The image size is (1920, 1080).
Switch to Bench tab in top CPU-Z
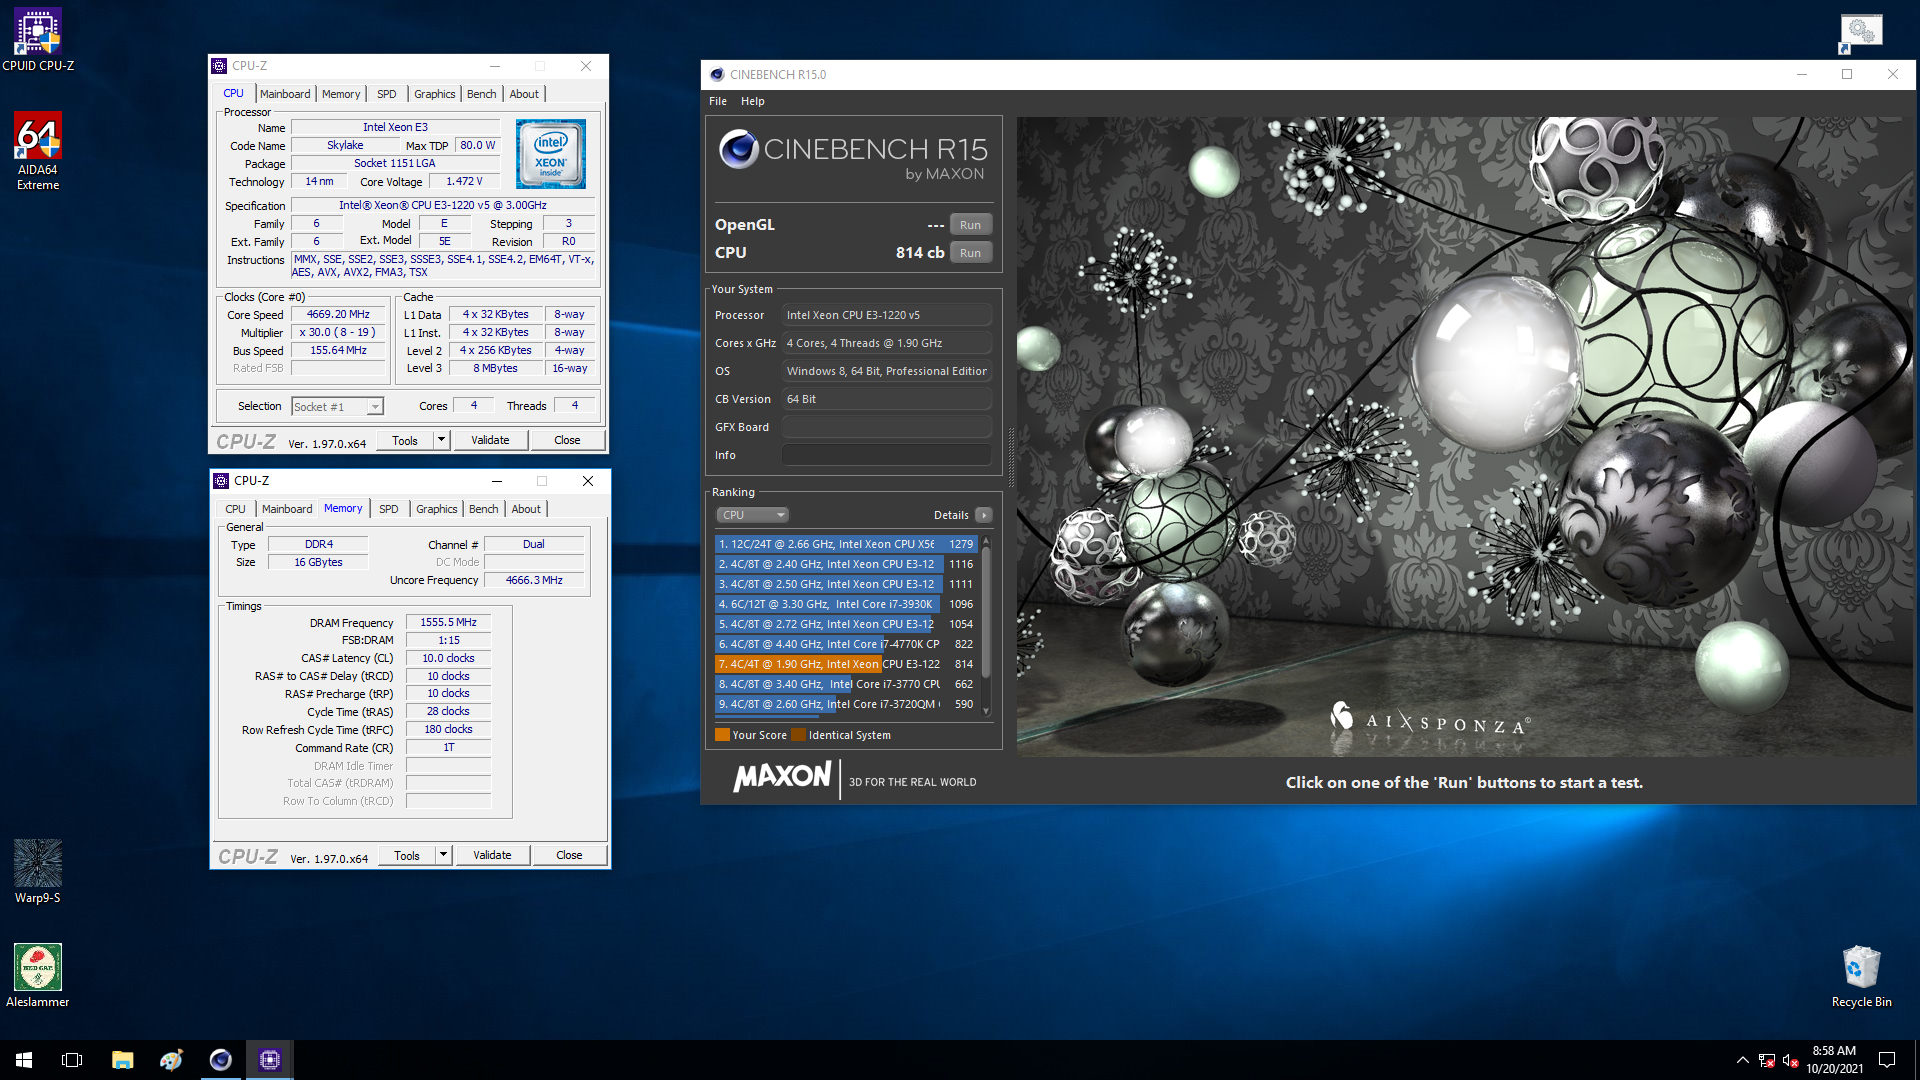(x=482, y=94)
